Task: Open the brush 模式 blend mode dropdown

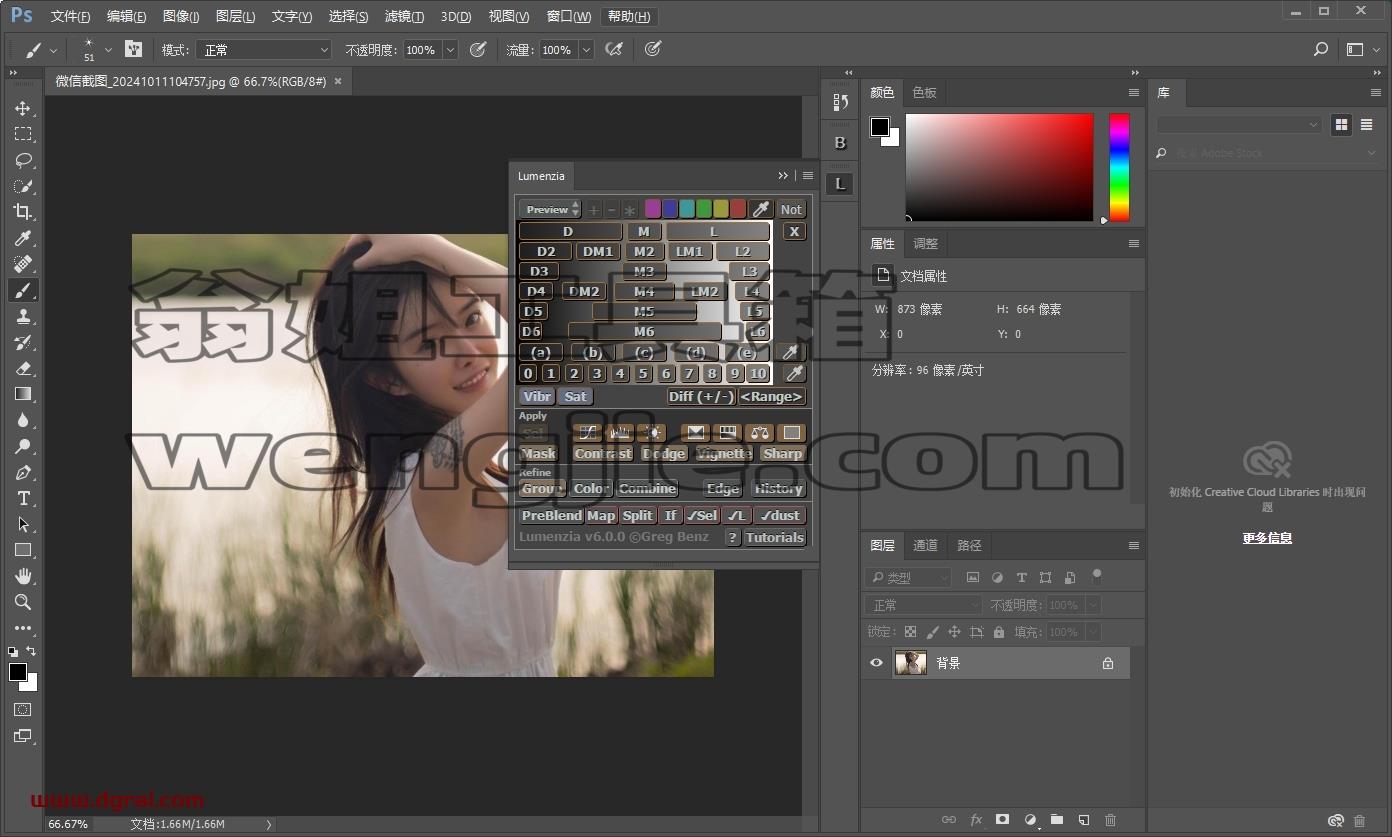Action: click(x=263, y=50)
